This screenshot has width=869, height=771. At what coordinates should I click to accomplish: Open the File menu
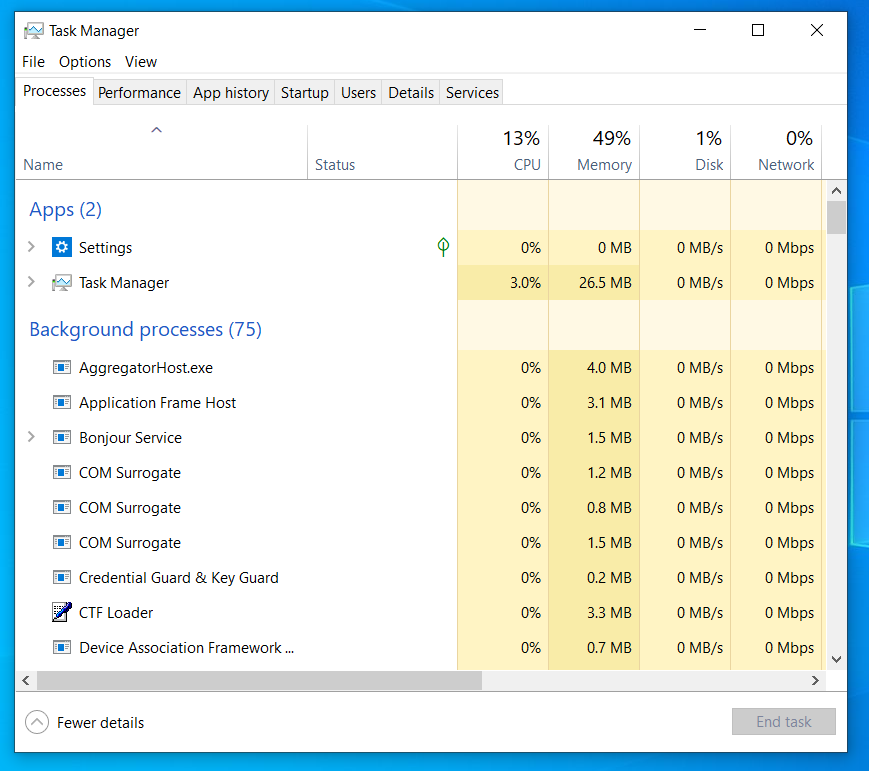pos(33,62)
